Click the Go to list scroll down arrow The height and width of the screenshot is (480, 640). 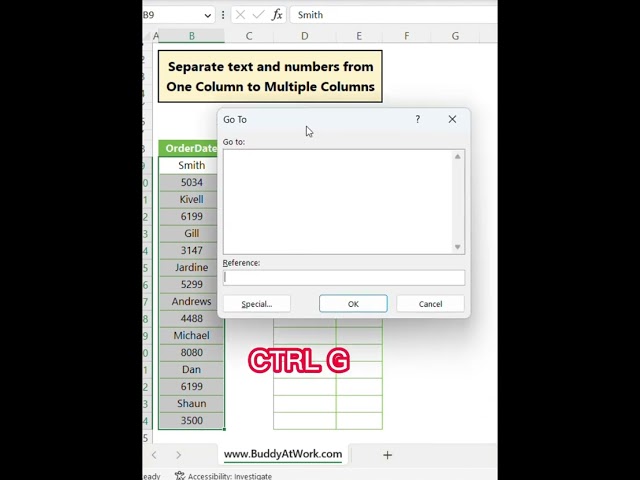point(458,247)
